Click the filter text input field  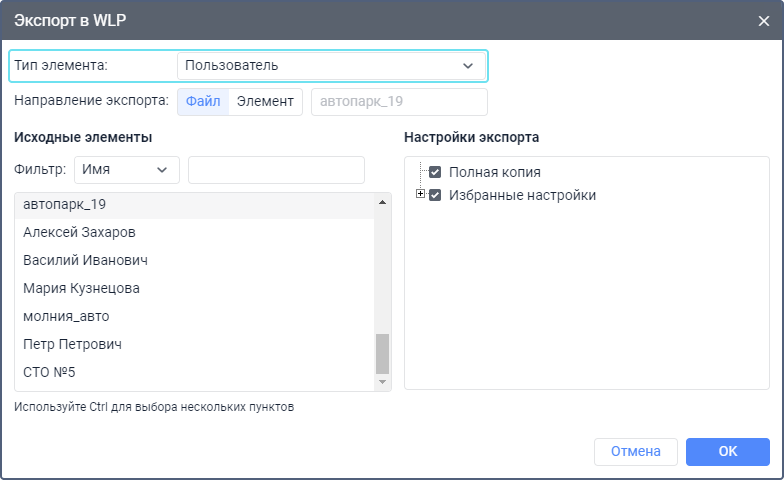coord(276,170)
